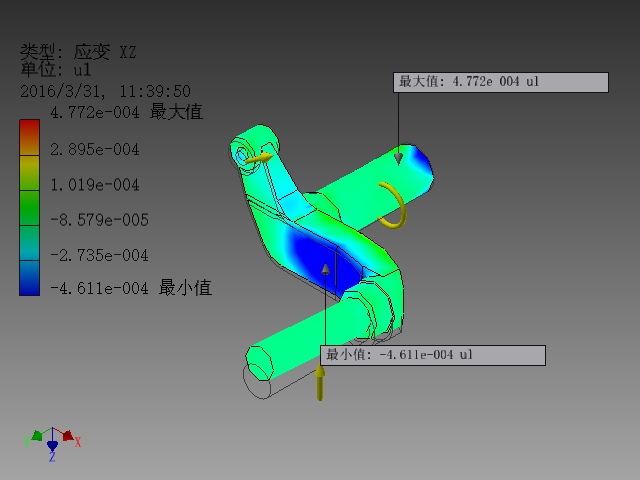Click the red X axis arrow of the triad

pos(69,436)
